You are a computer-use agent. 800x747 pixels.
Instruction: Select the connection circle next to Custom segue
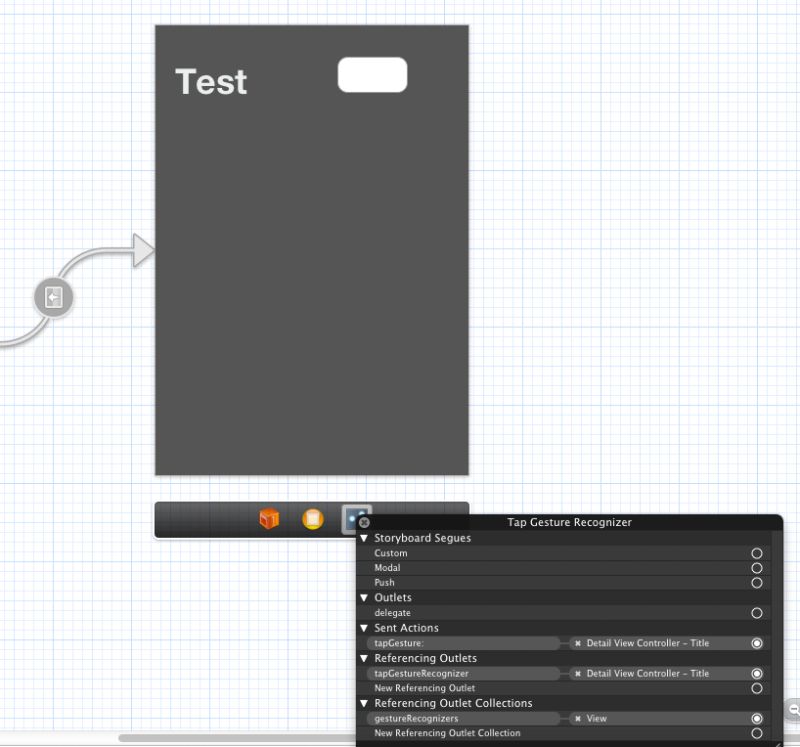click(758, 553)
